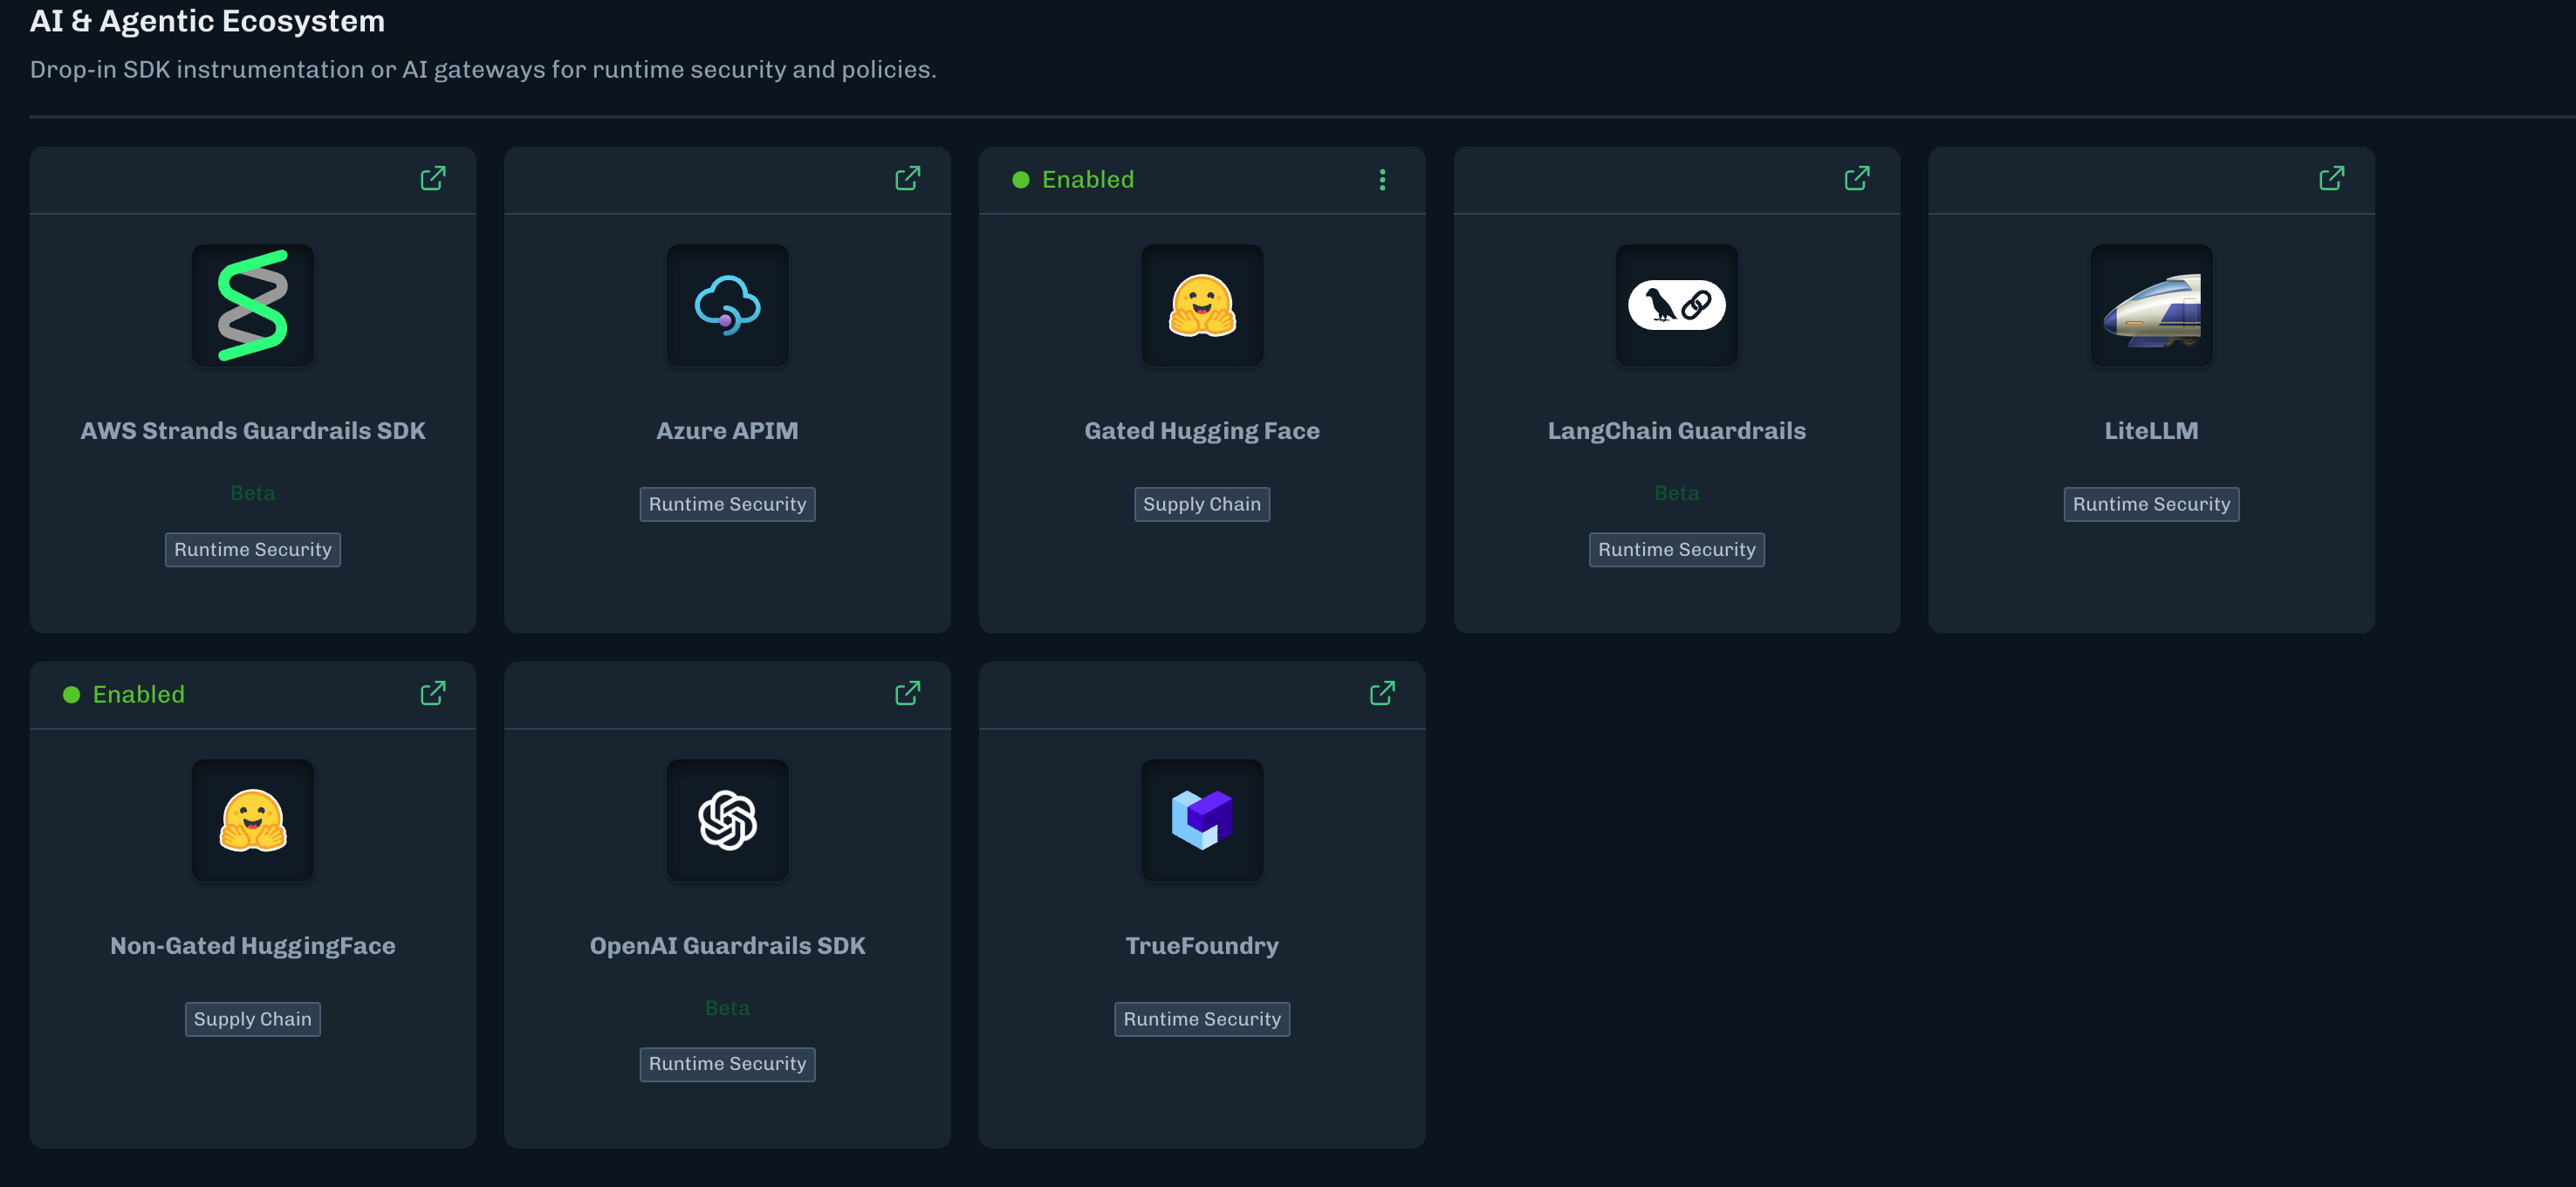Image resolution: width=2576 pixels, height=1187 pixels.
Task: Click the Azure APIM cloud logo
Action: tap(728, 306)
